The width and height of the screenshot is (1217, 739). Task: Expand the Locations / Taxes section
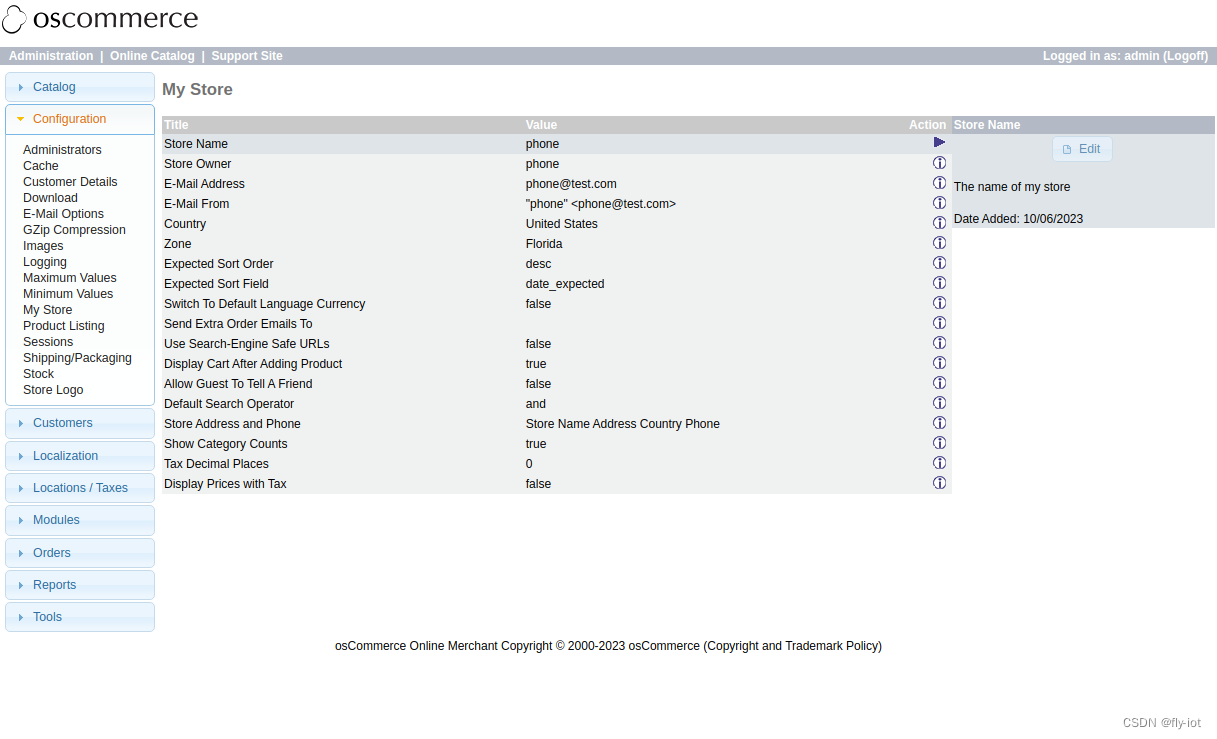[x=80, y=488]
